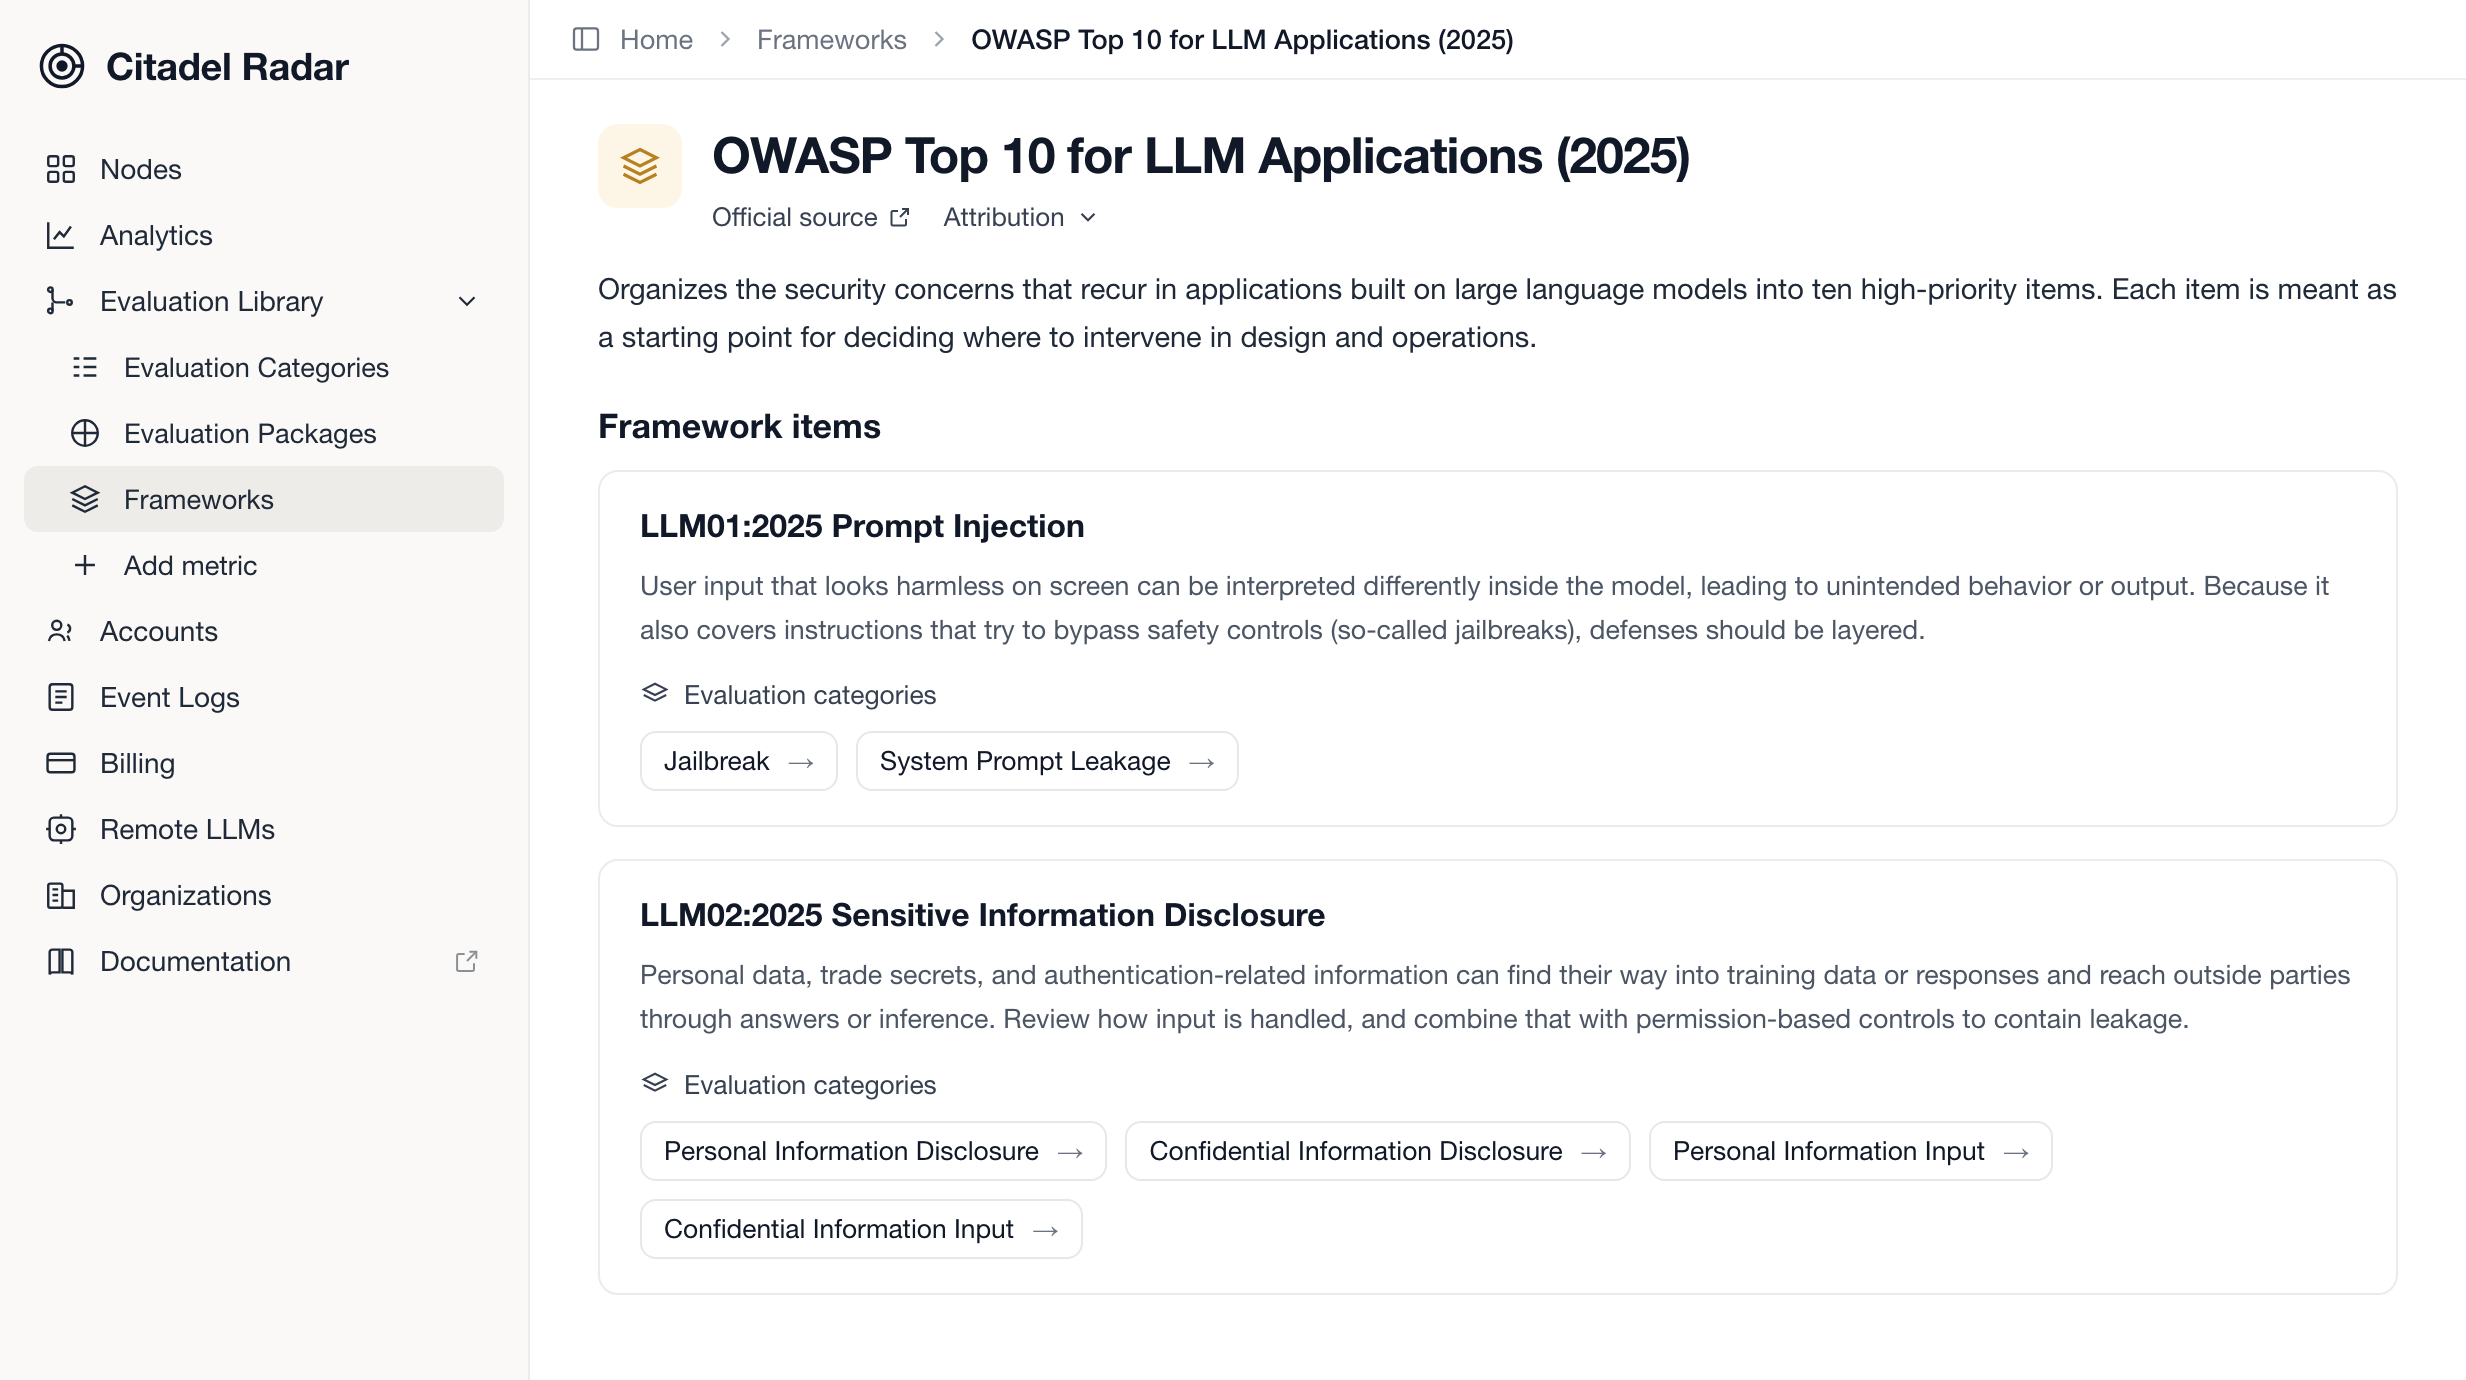Click the Add metric plus icon
Image resolution: width=2466 pixels, height=1380 pixels.
tap(85, 565)
